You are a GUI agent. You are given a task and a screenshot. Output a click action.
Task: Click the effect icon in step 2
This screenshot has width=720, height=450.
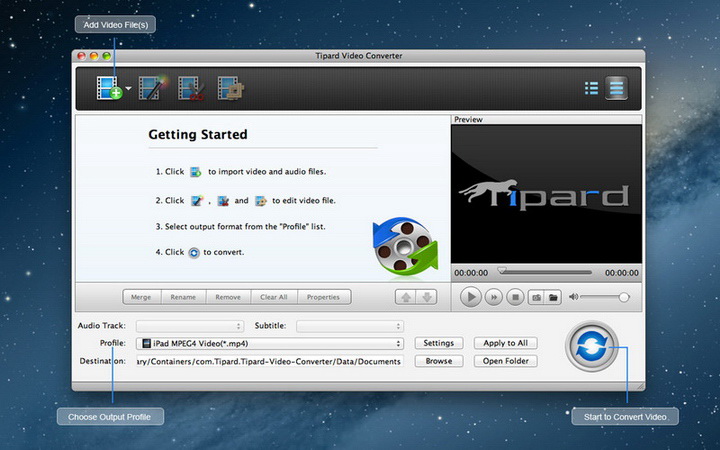[x=197, y=201]
